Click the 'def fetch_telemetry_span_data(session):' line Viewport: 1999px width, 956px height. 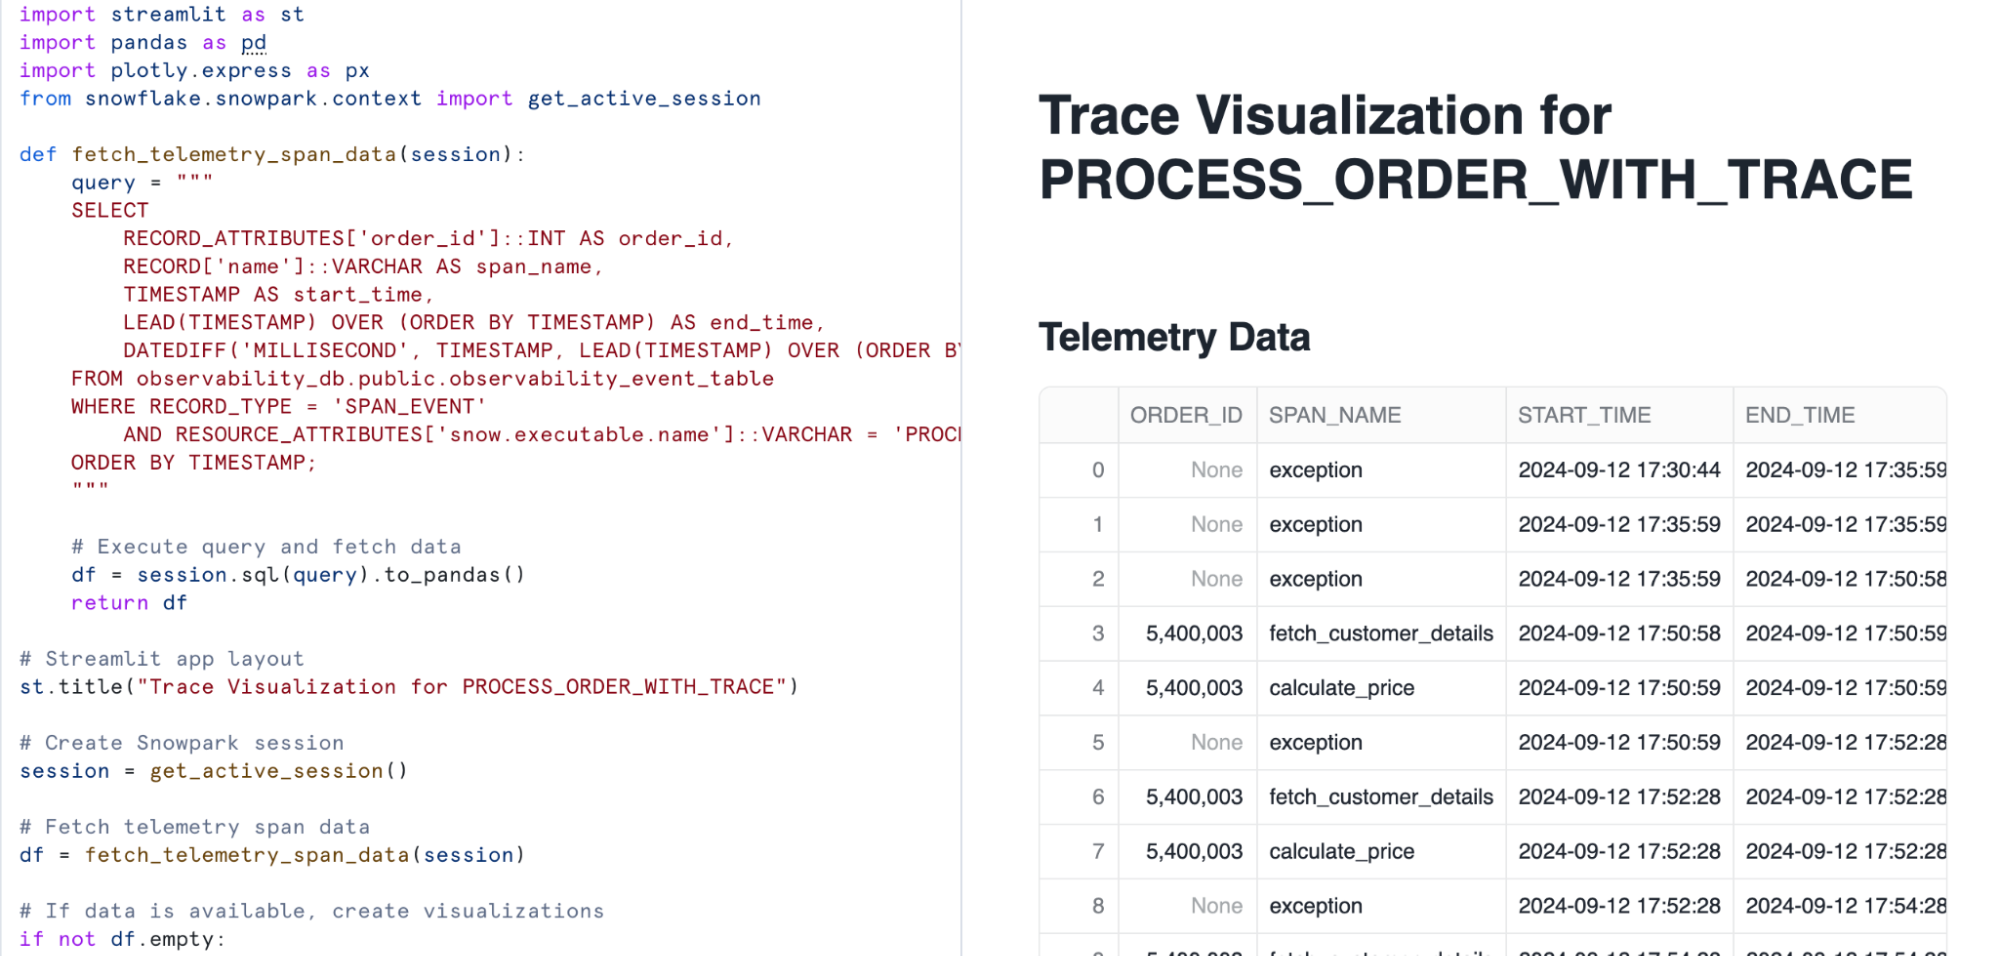[x=272, y=155]
